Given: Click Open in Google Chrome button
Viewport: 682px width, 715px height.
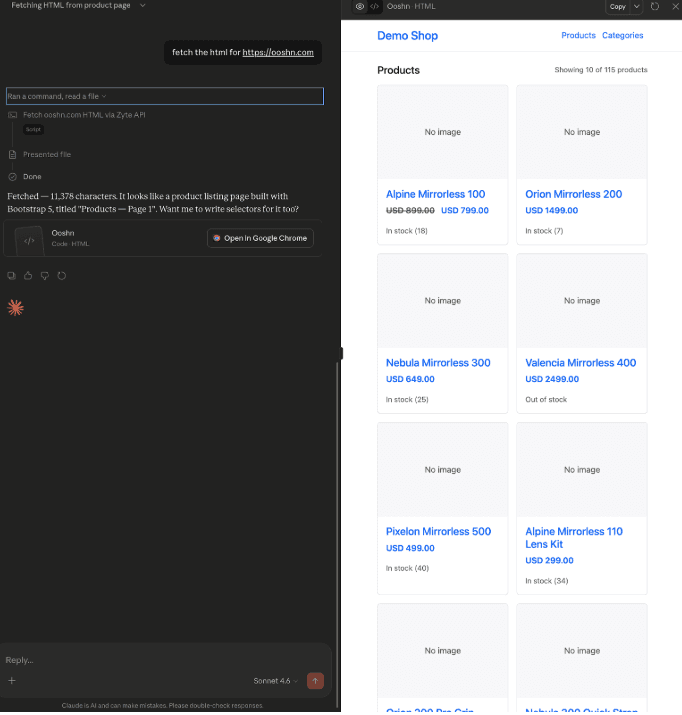Looking at the screenshot, I should coord(260,238).
